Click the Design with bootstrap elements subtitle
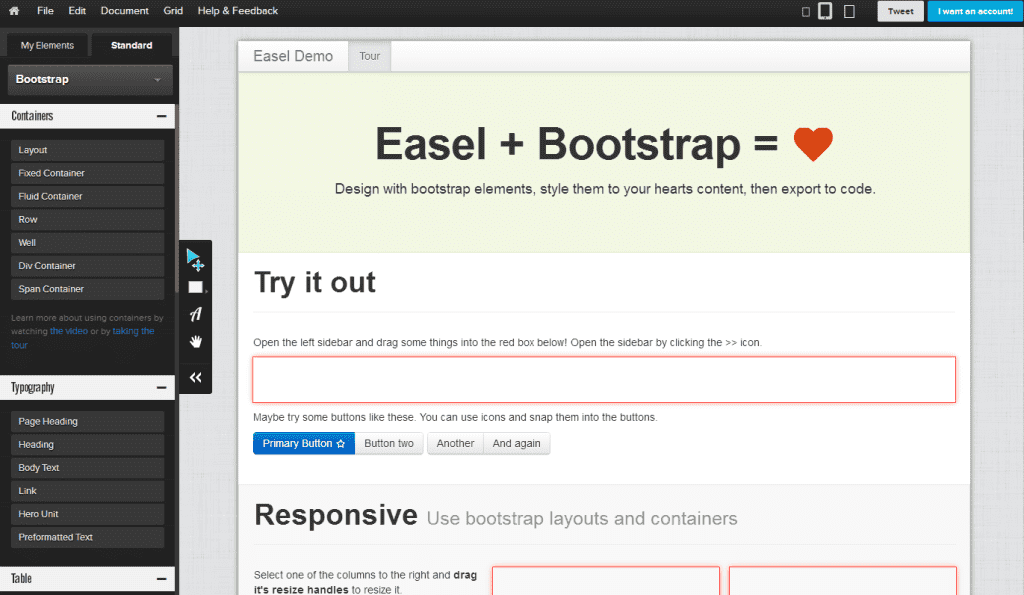The image size is (1024, 595). [605, 189]
